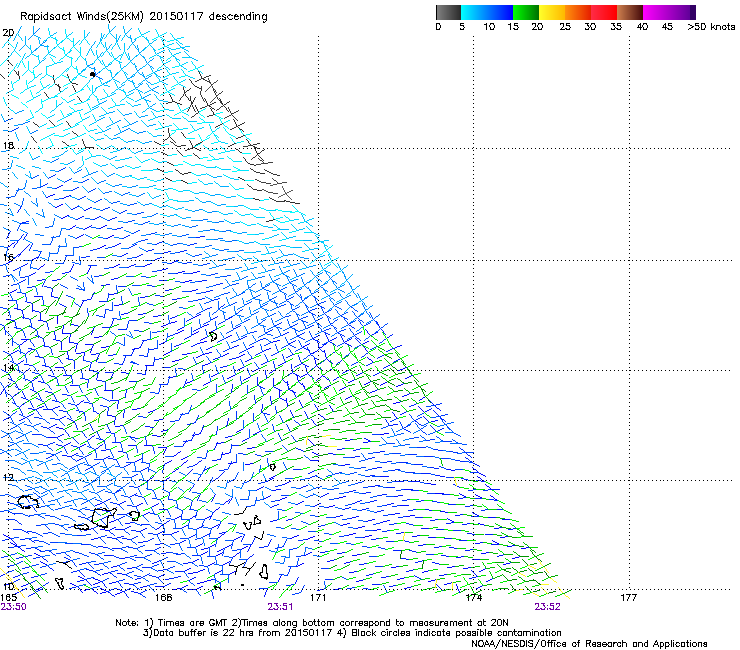This screenshot has width=740, height=650.
Task: Click the 'Data buffer is 22 hrs' note
Action: coord(204,633)
